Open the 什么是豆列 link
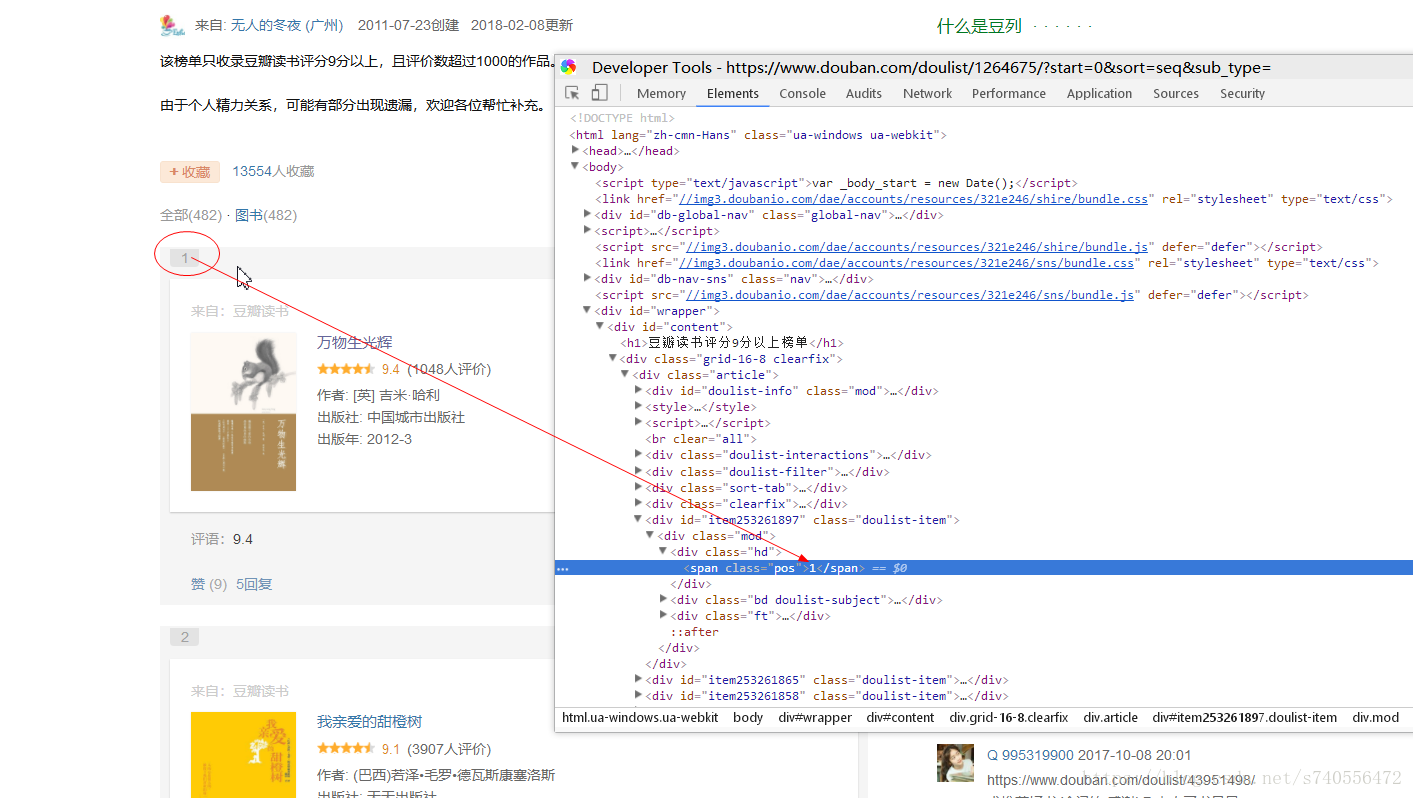This screenshot has height=798, width=1413. (x=979, y=26)
